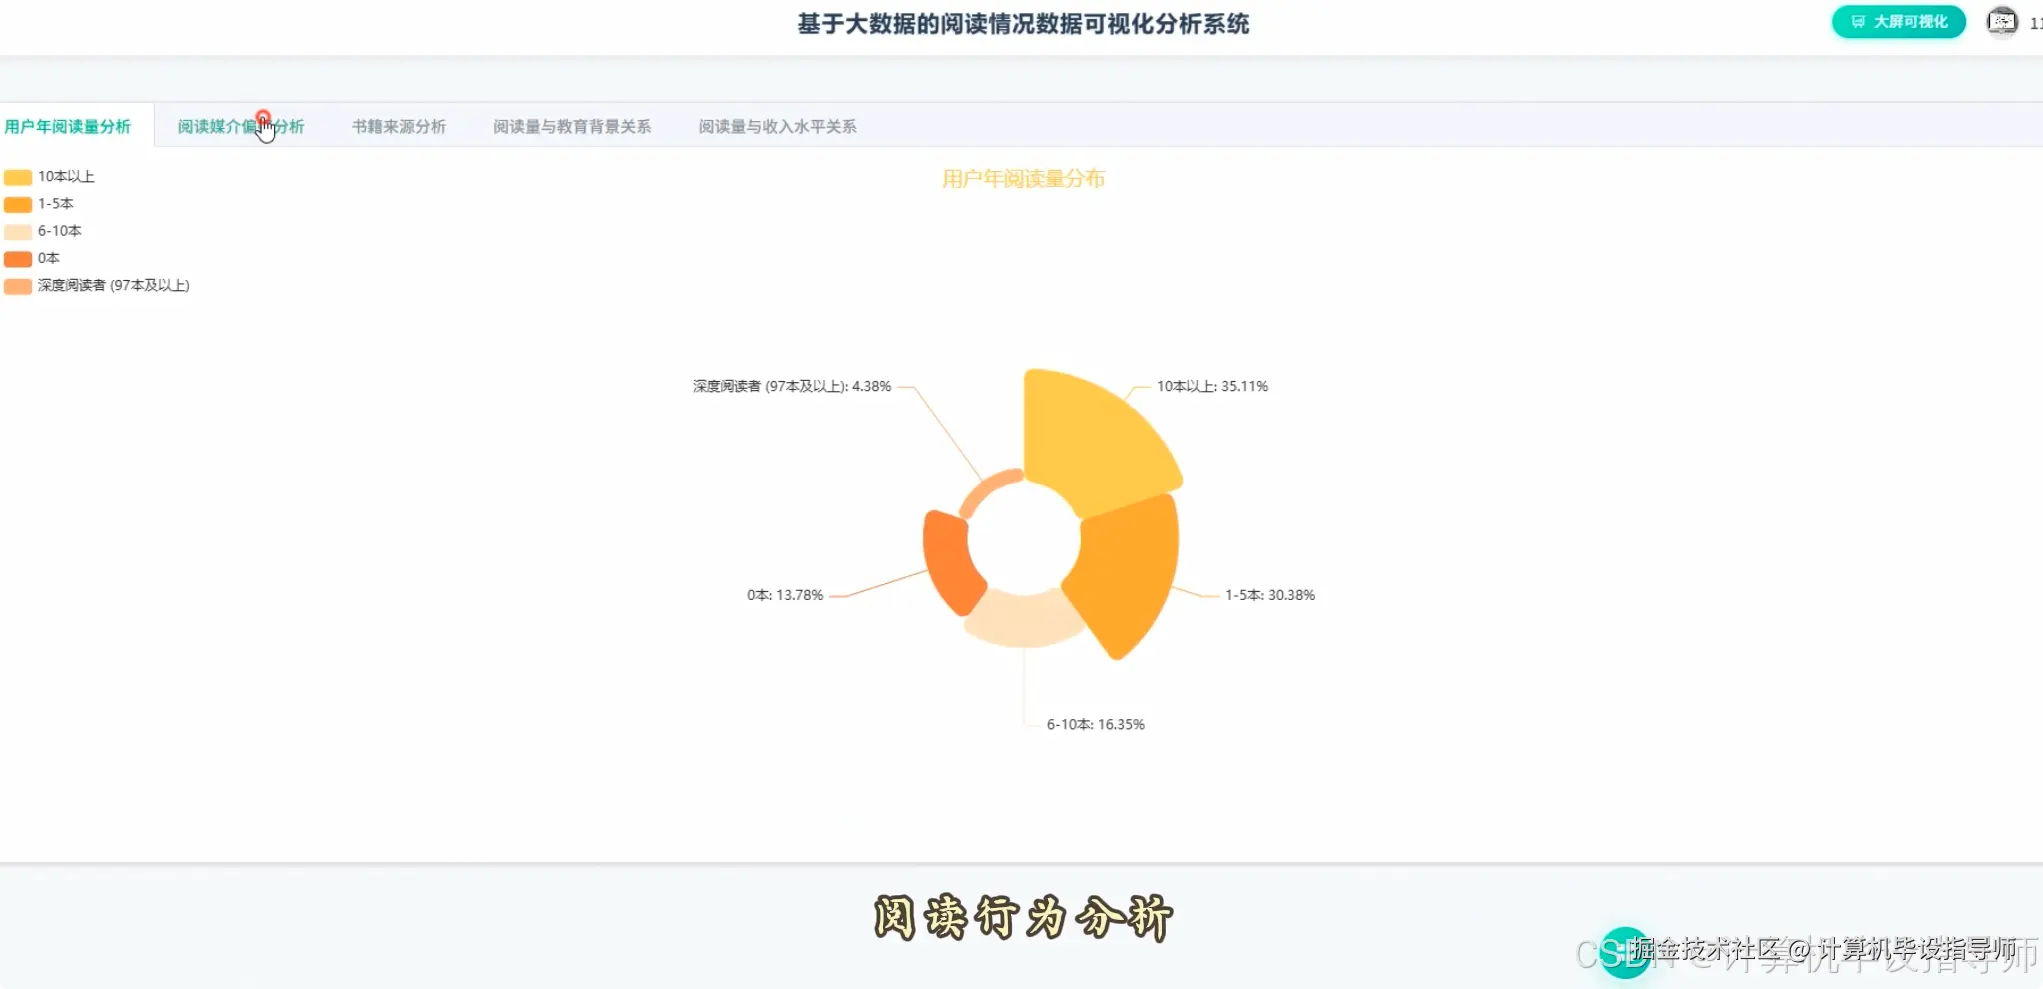Click the chart title 用户年阅读量分布
Image resolution: width=2043 pixels, height=989 pixels.
[x=1025, y=179]
